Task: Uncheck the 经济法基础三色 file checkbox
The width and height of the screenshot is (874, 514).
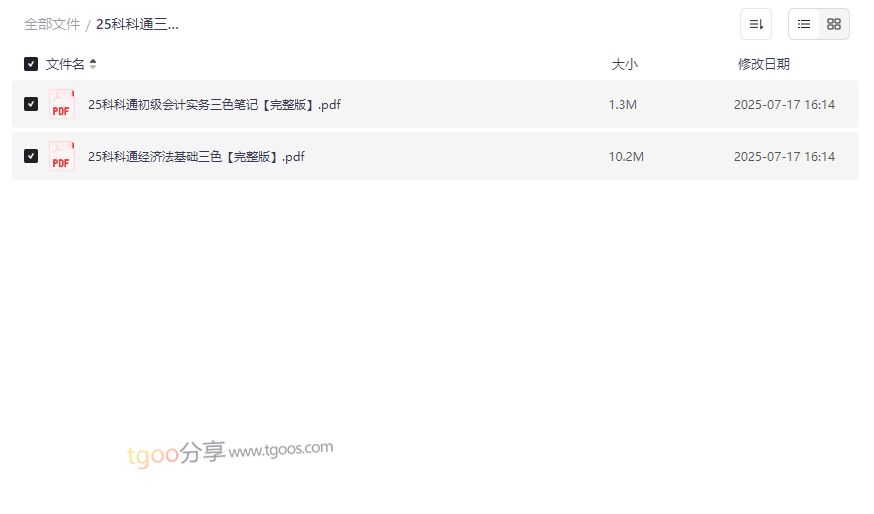Action: tap(31, 156)
